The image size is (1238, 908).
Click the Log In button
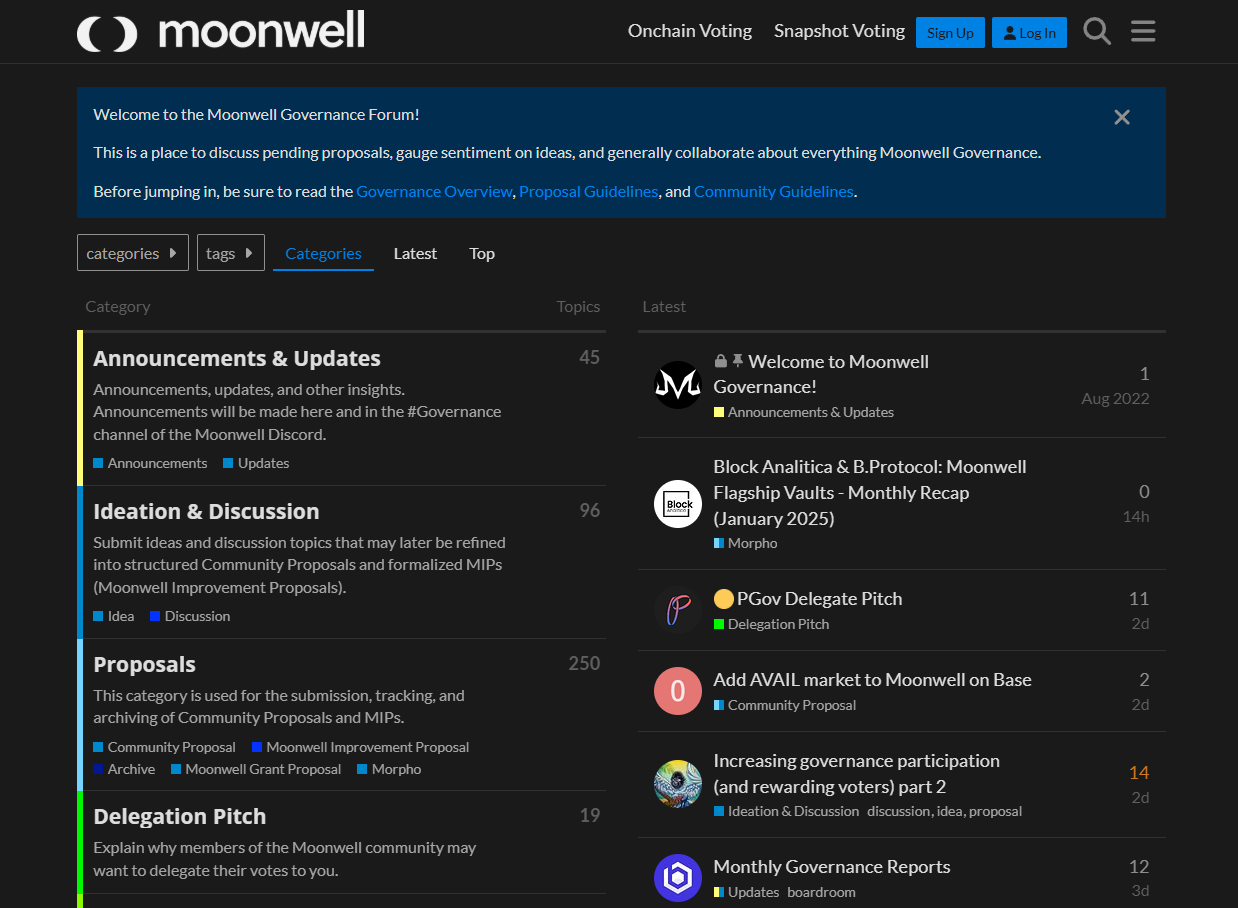coord(1029,32)
